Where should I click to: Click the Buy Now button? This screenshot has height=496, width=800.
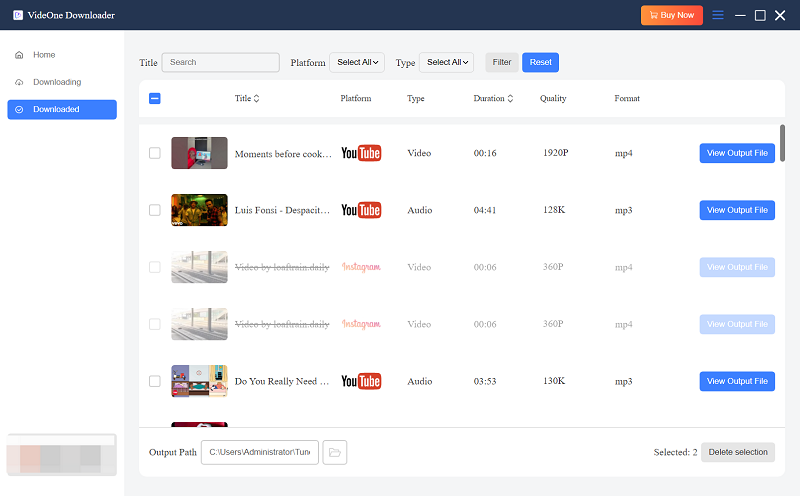click(x=671, y=15)
